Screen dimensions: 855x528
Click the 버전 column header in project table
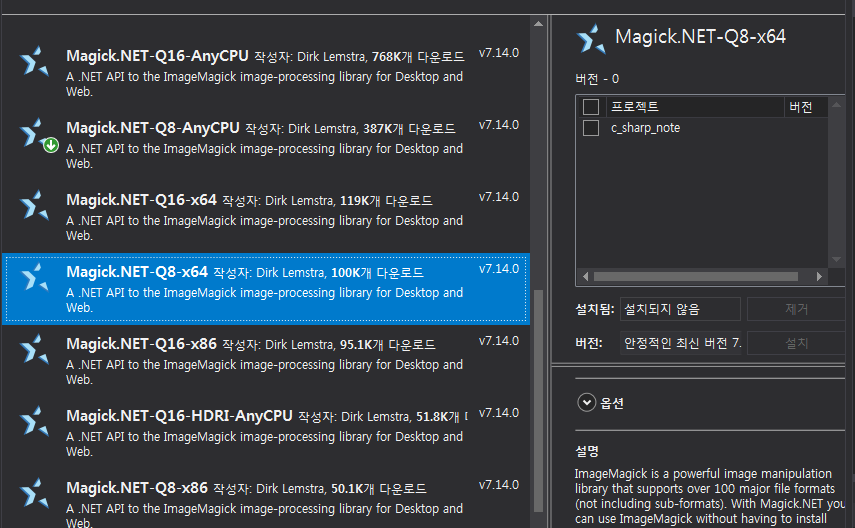(x=806, y=107)
